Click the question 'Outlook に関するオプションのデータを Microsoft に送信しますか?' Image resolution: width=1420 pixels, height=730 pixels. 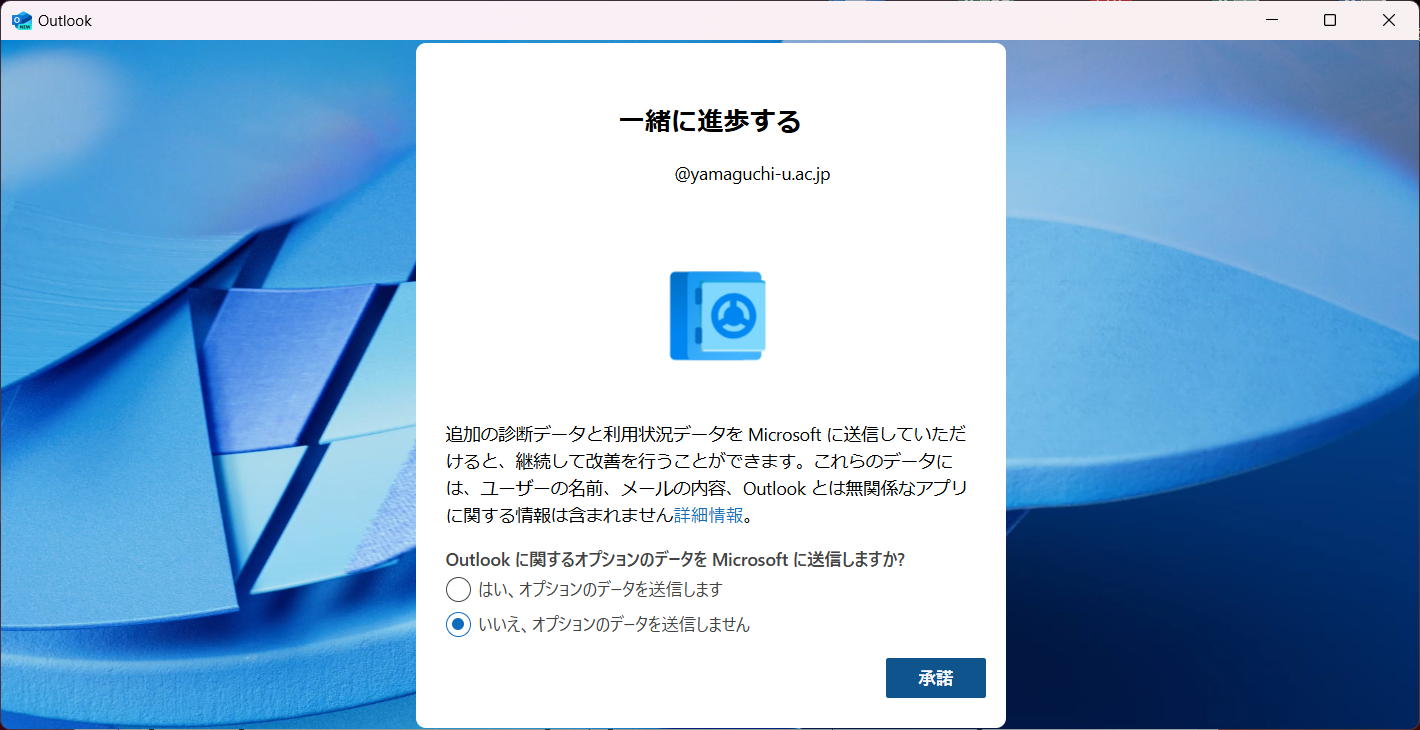675,559
